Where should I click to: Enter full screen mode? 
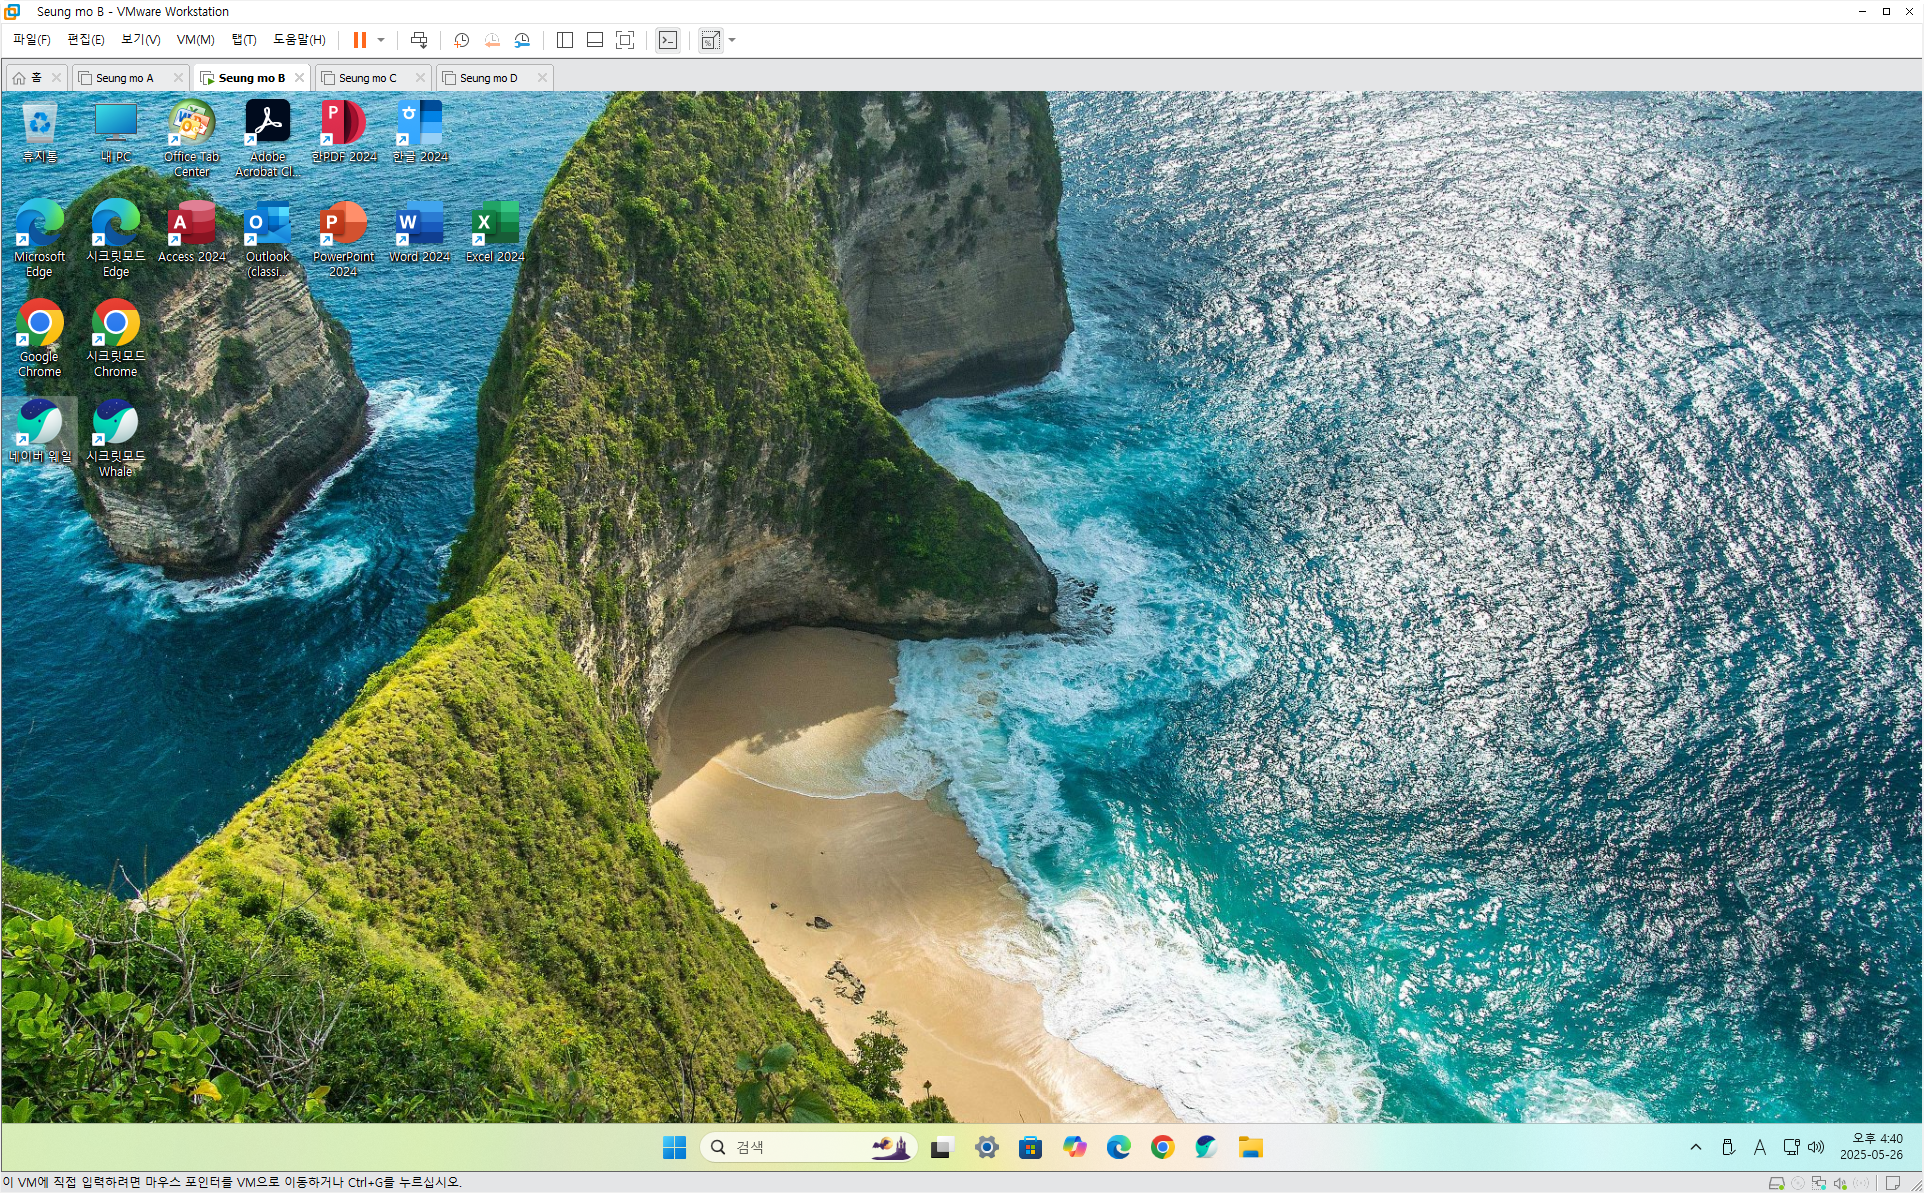(625, 40)
